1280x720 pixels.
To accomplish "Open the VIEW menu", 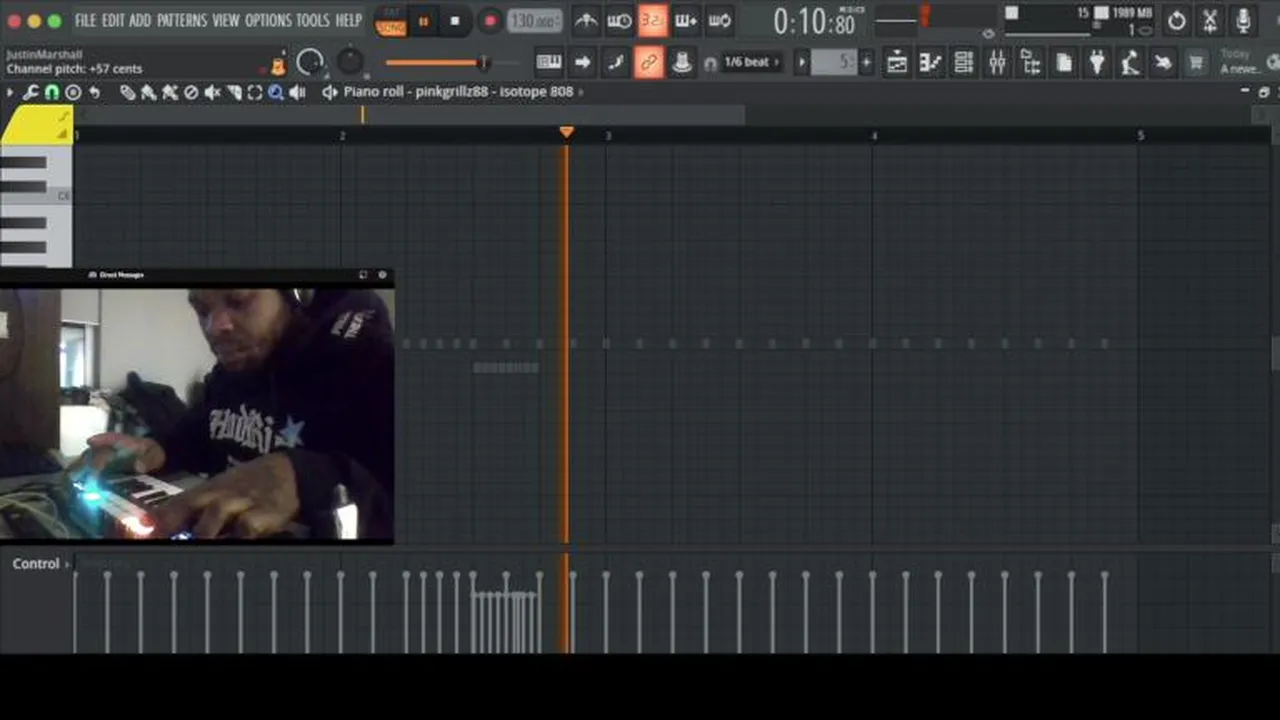I will click(x=226, y=20).
